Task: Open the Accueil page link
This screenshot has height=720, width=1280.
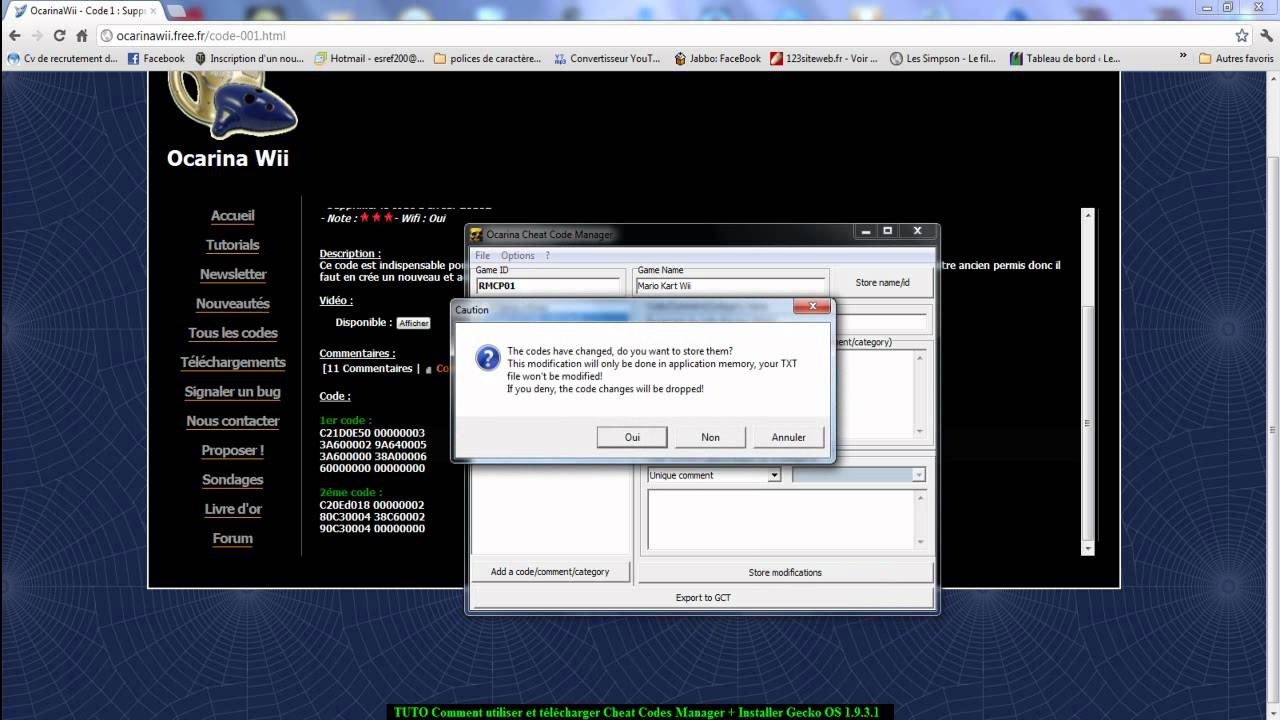Action: coord(232,216)
